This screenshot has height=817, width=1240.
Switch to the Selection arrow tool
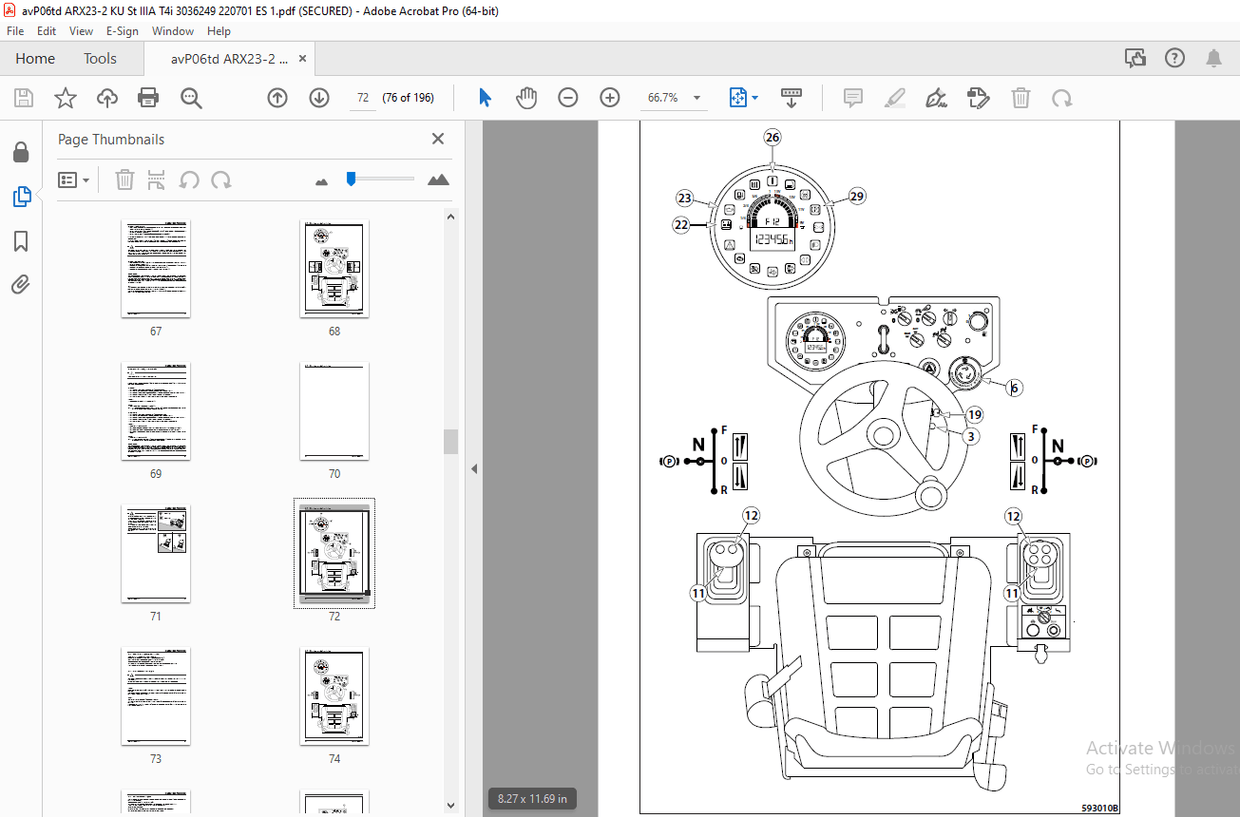(484, 97)
